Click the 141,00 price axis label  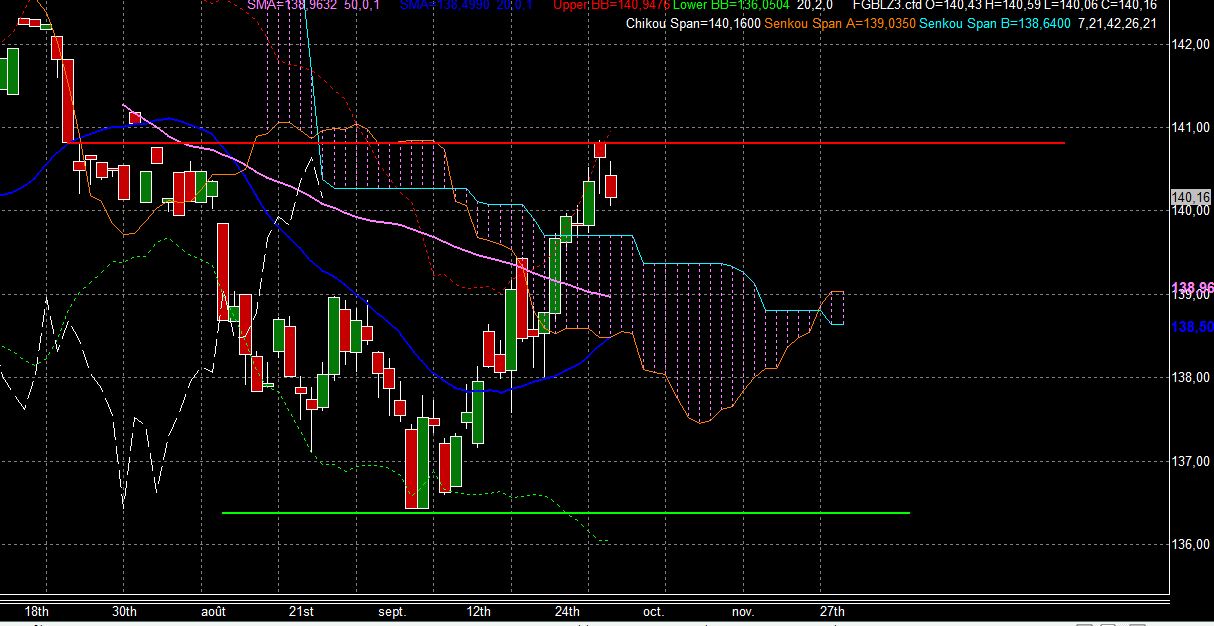pos(1192,128)
